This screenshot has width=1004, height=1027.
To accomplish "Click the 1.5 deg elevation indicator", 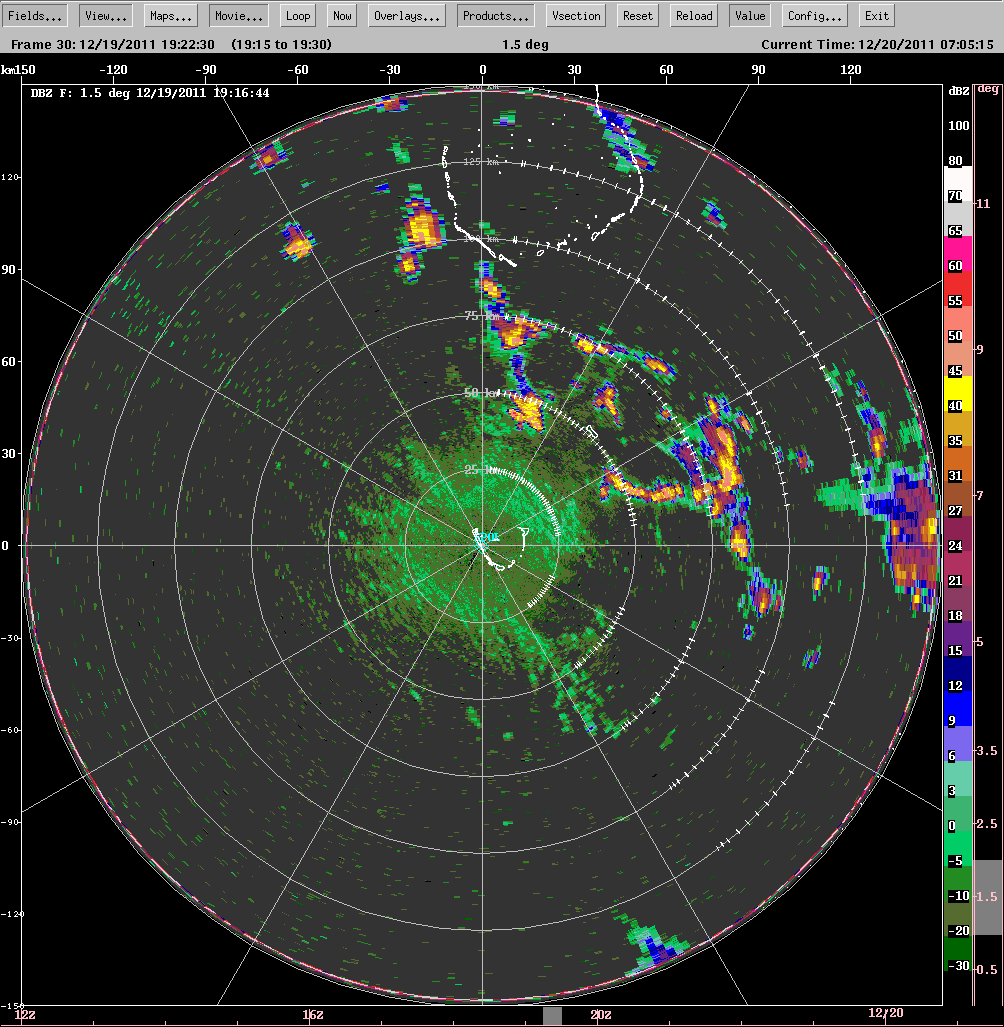I will 525,44.
